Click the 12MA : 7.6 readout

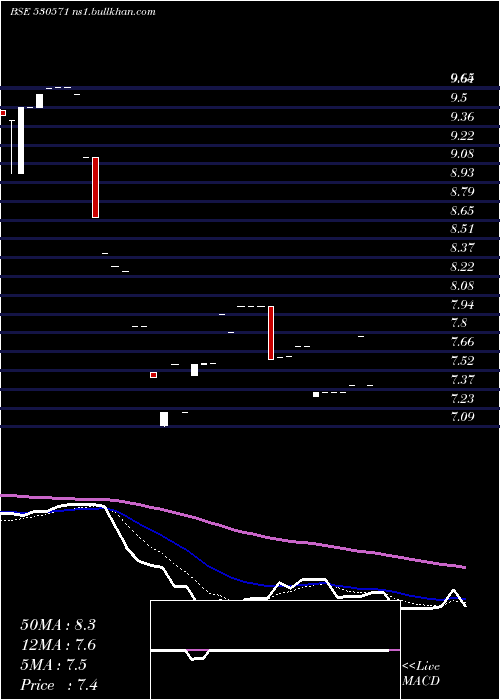click(58, 645)
